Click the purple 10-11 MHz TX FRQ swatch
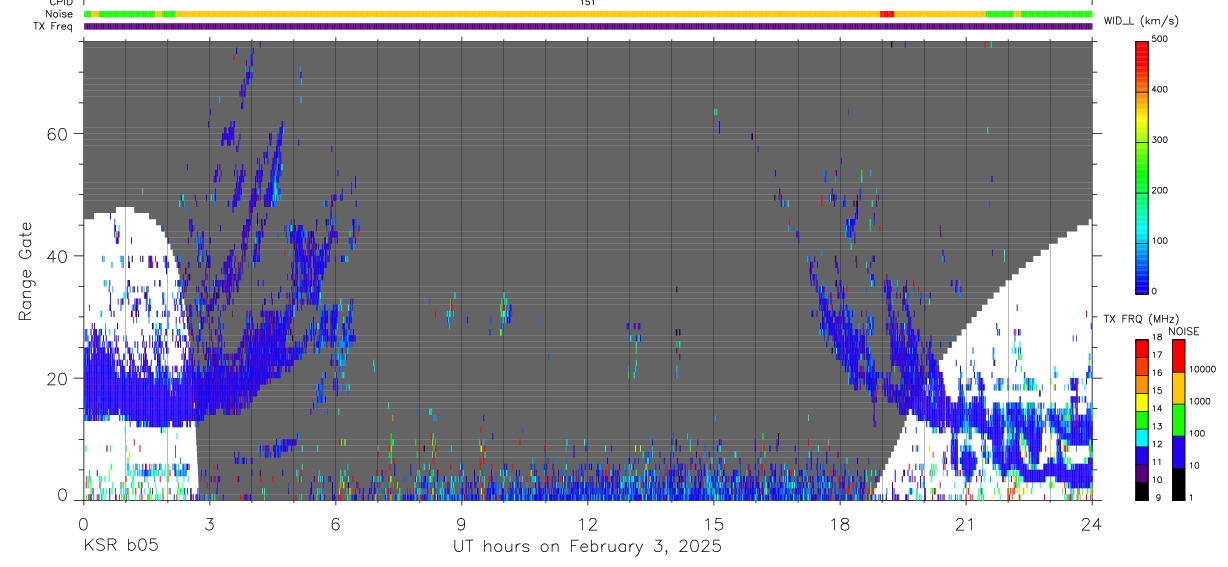 pyautogui.click(x=1142, y=473)
